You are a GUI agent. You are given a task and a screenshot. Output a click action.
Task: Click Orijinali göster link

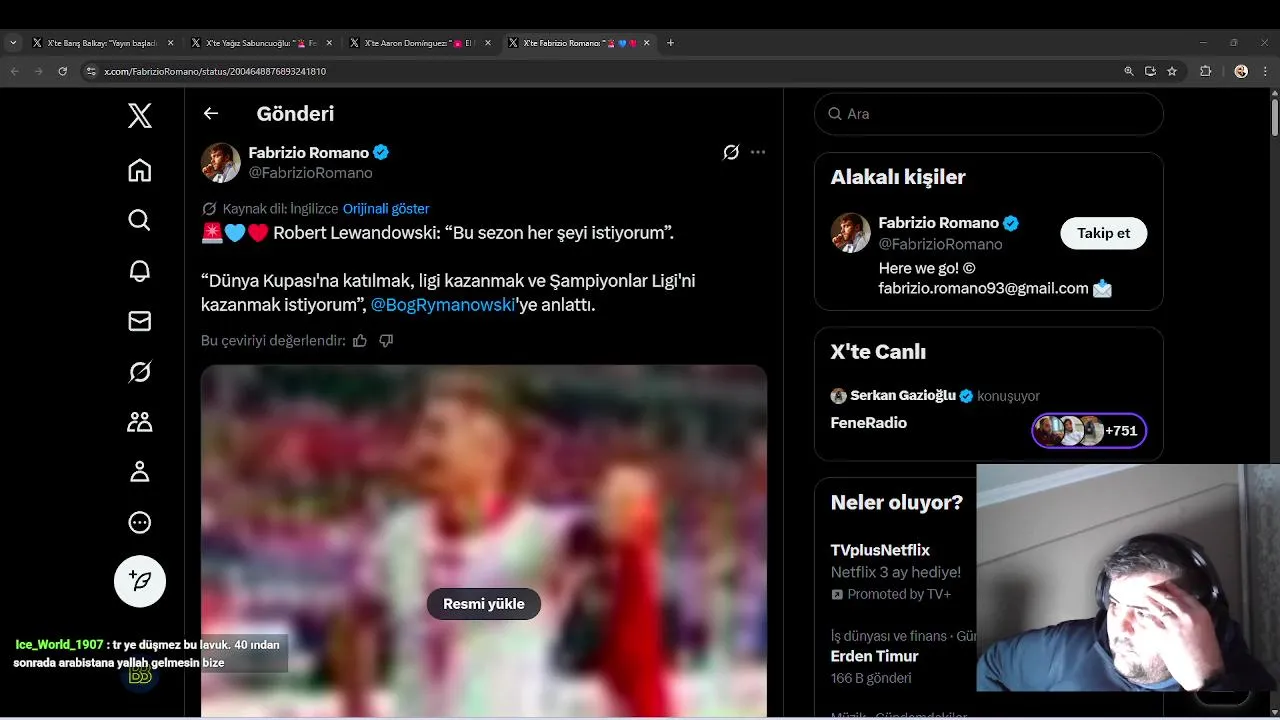click(x=386, y=209)
